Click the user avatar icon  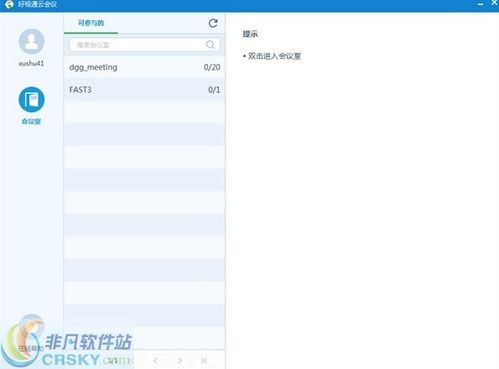[x=31, y=41]
